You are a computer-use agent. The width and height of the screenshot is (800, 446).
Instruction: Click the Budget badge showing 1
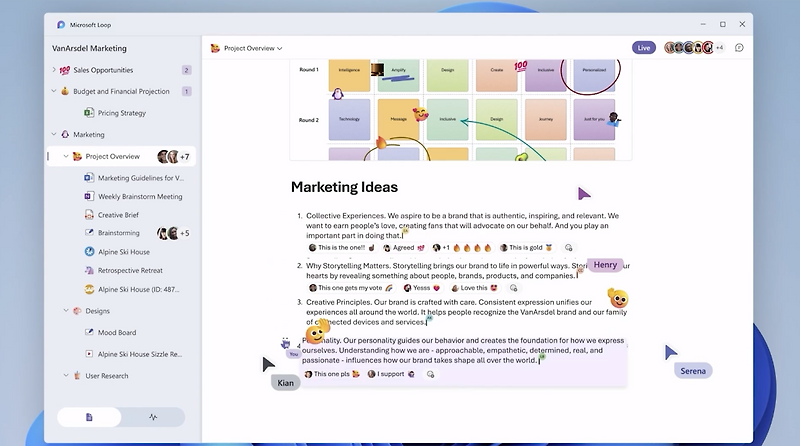(x=186, y=92)
